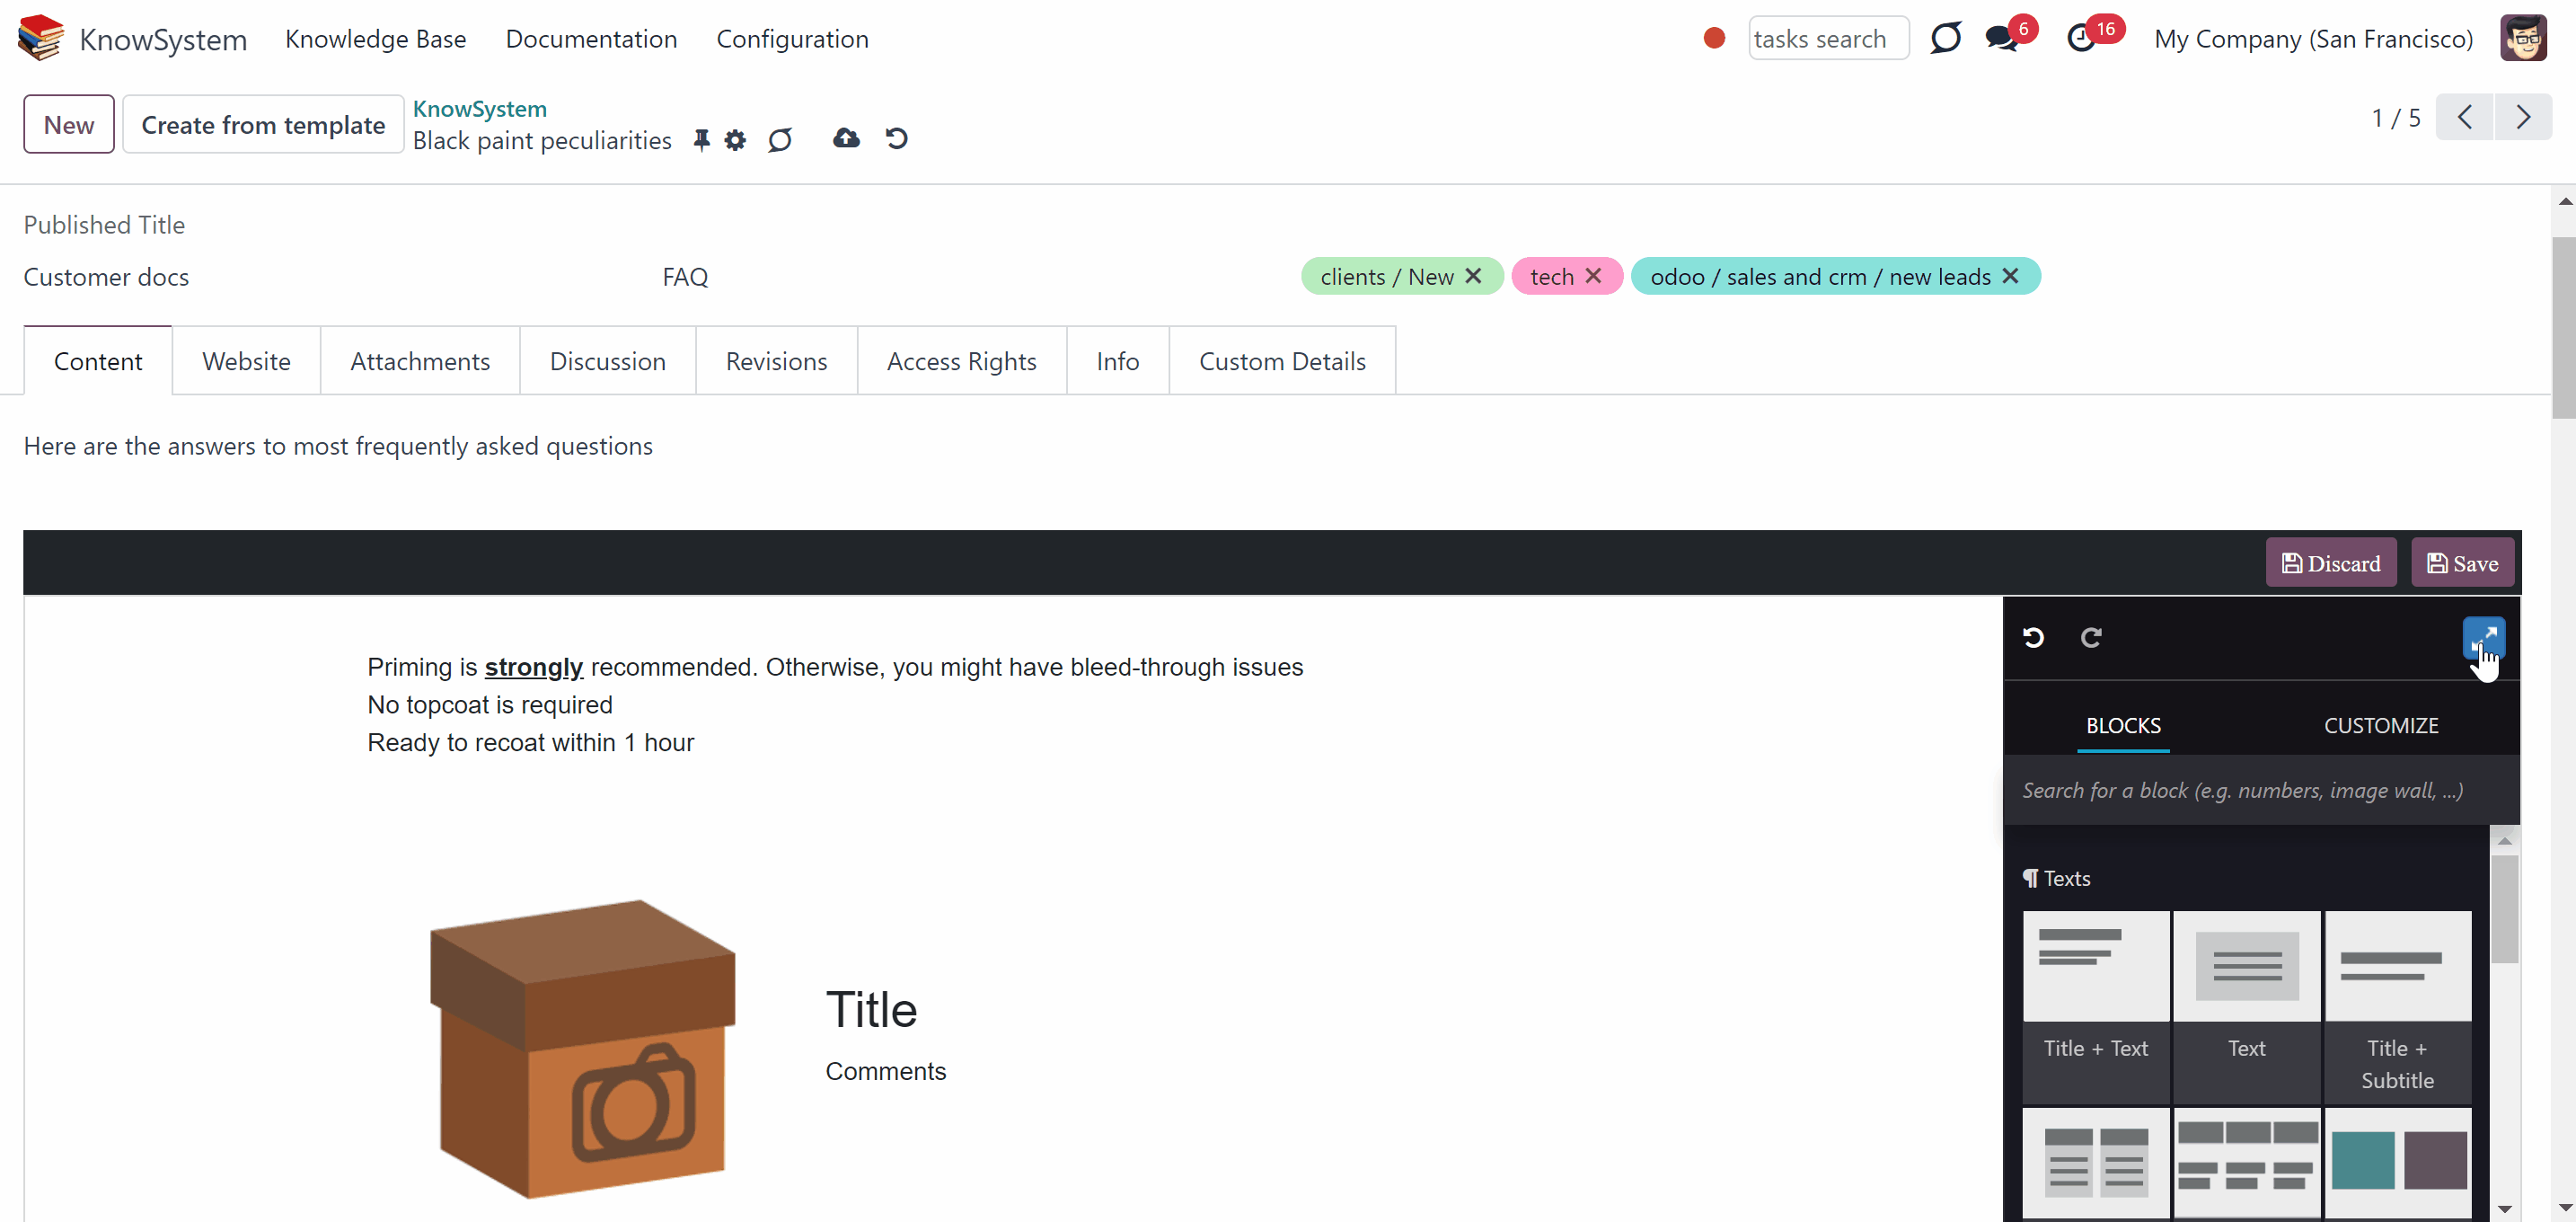Go to the previous article record
This screenshot has height=1222, width=2576.
2465,117
